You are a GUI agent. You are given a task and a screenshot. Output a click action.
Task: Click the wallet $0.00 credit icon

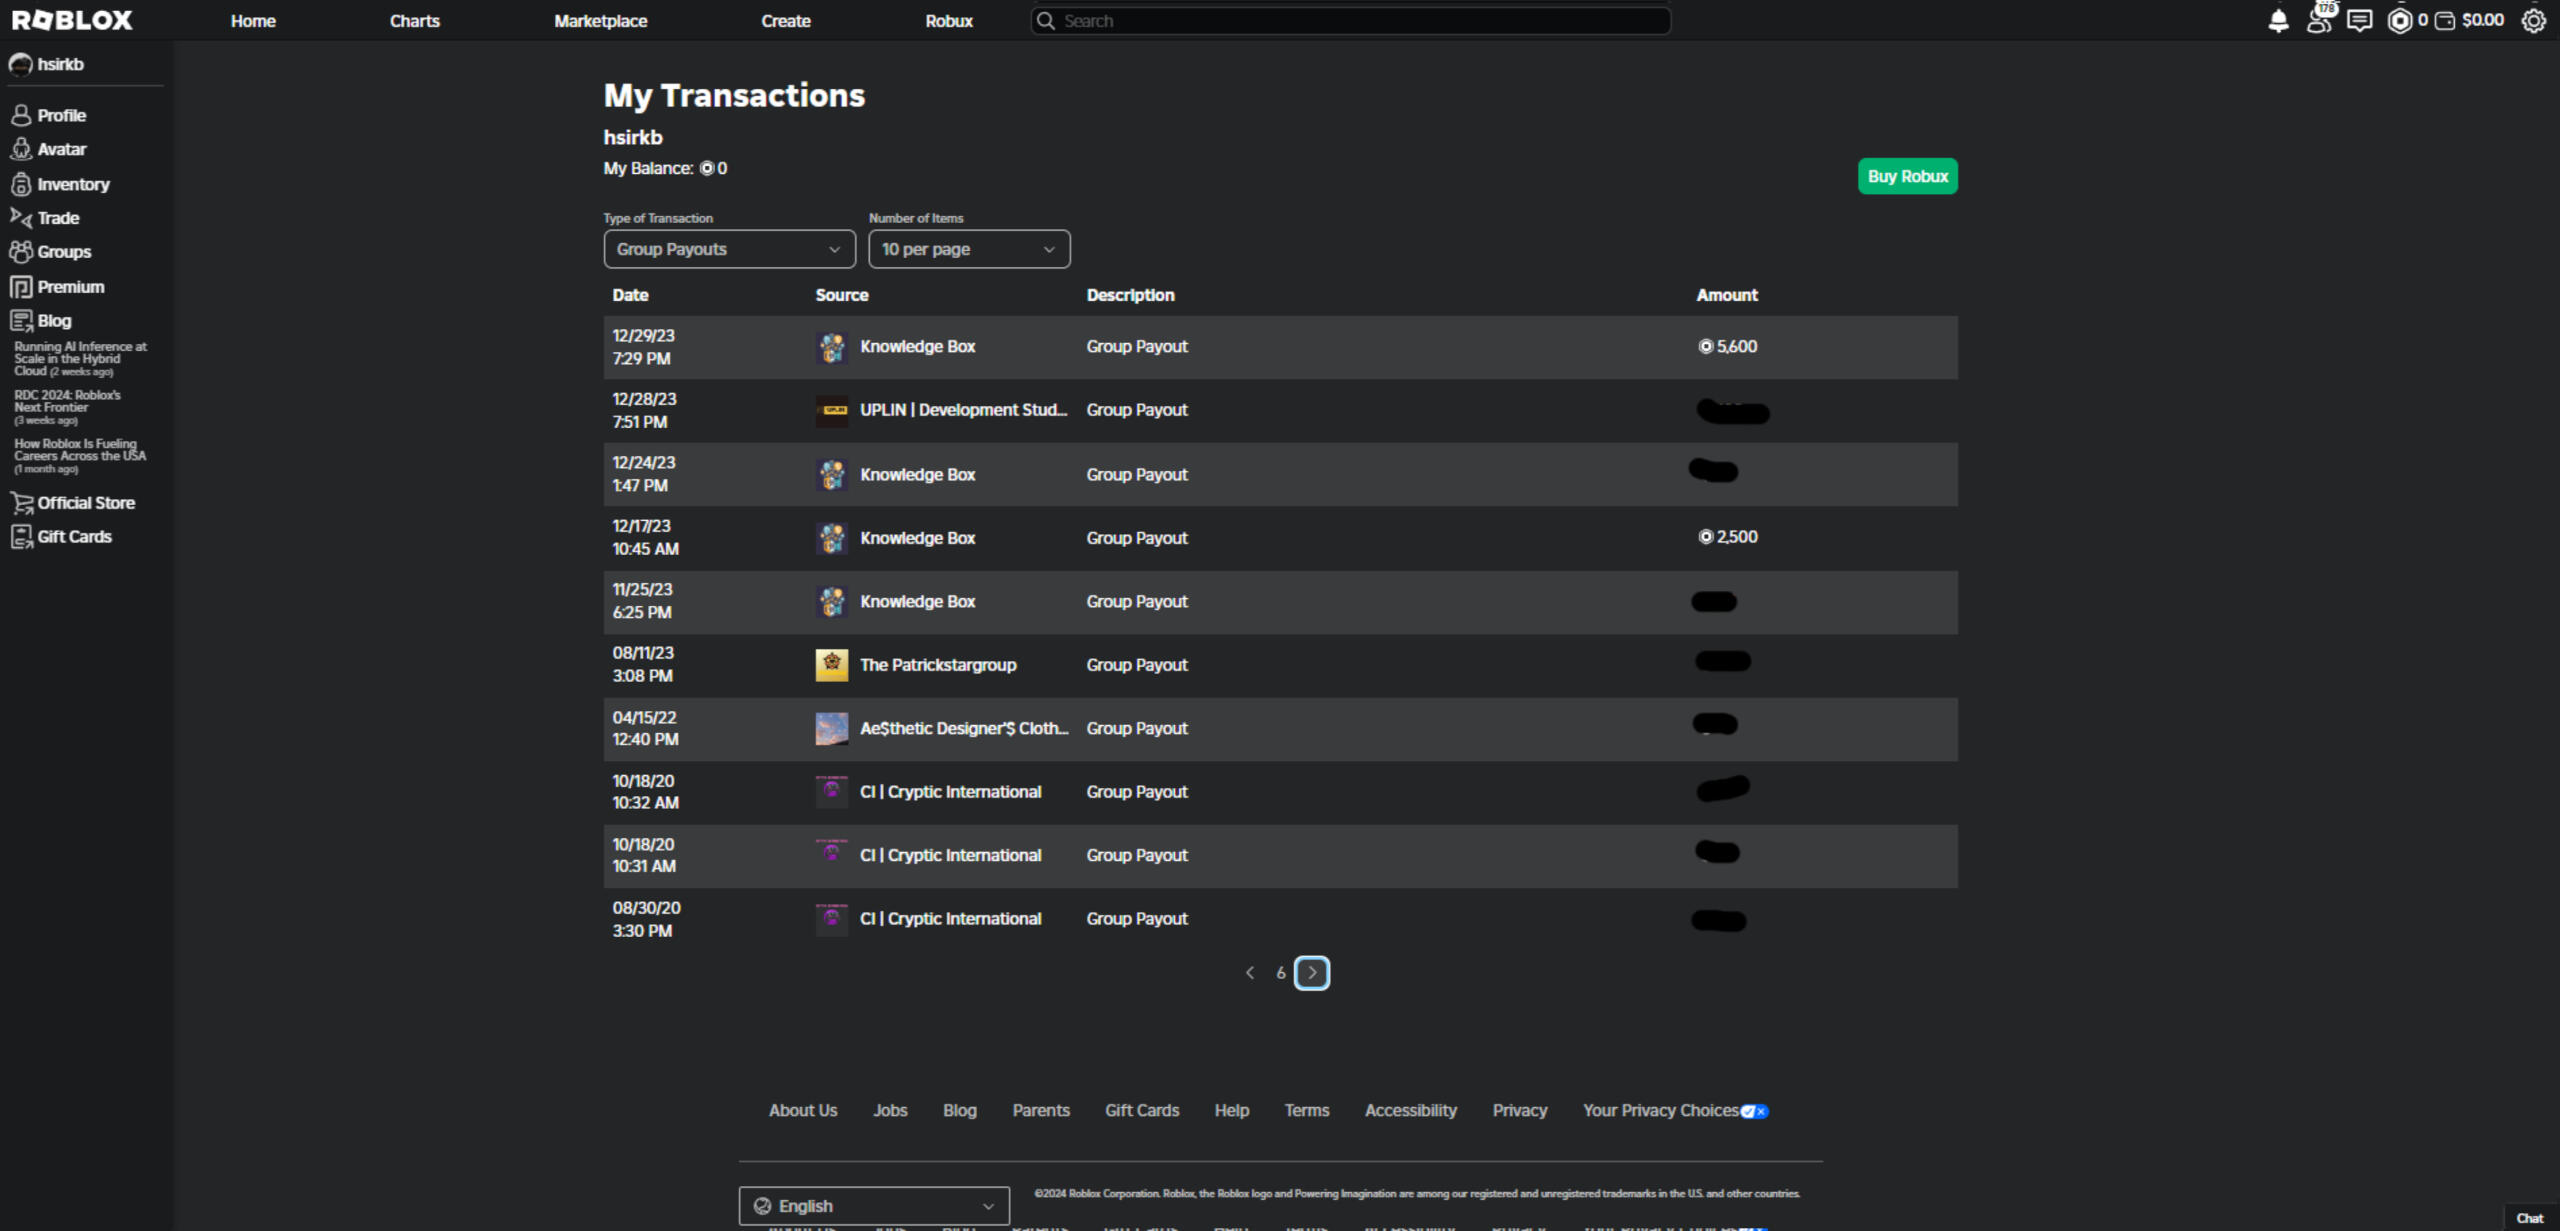tap(2444, 21)
